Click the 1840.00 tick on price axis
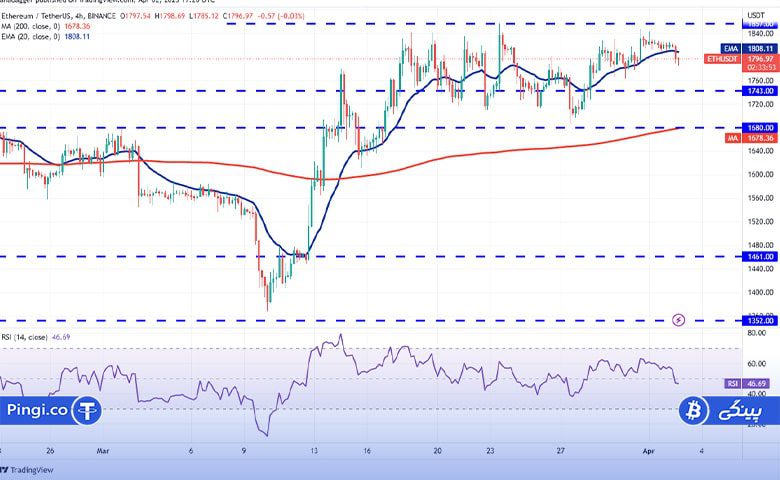The width and height of the screenshot is (780, 480). pos(761,34)
